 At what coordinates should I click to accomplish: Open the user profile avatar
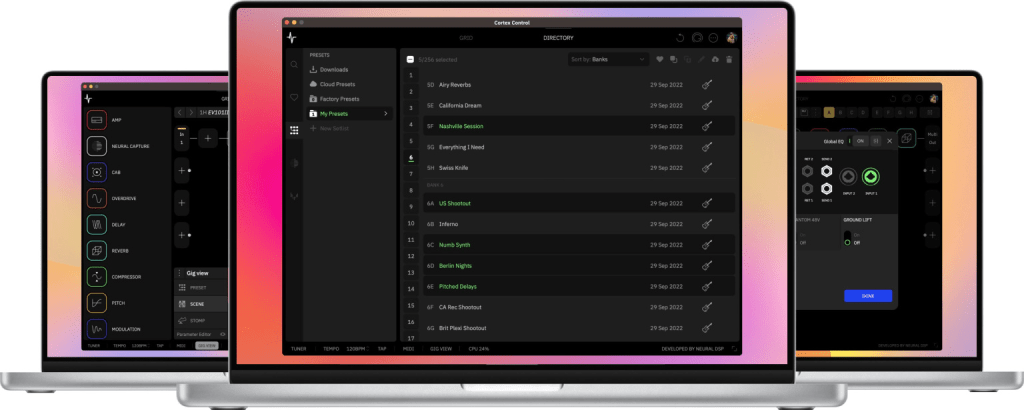click(732, 37)
